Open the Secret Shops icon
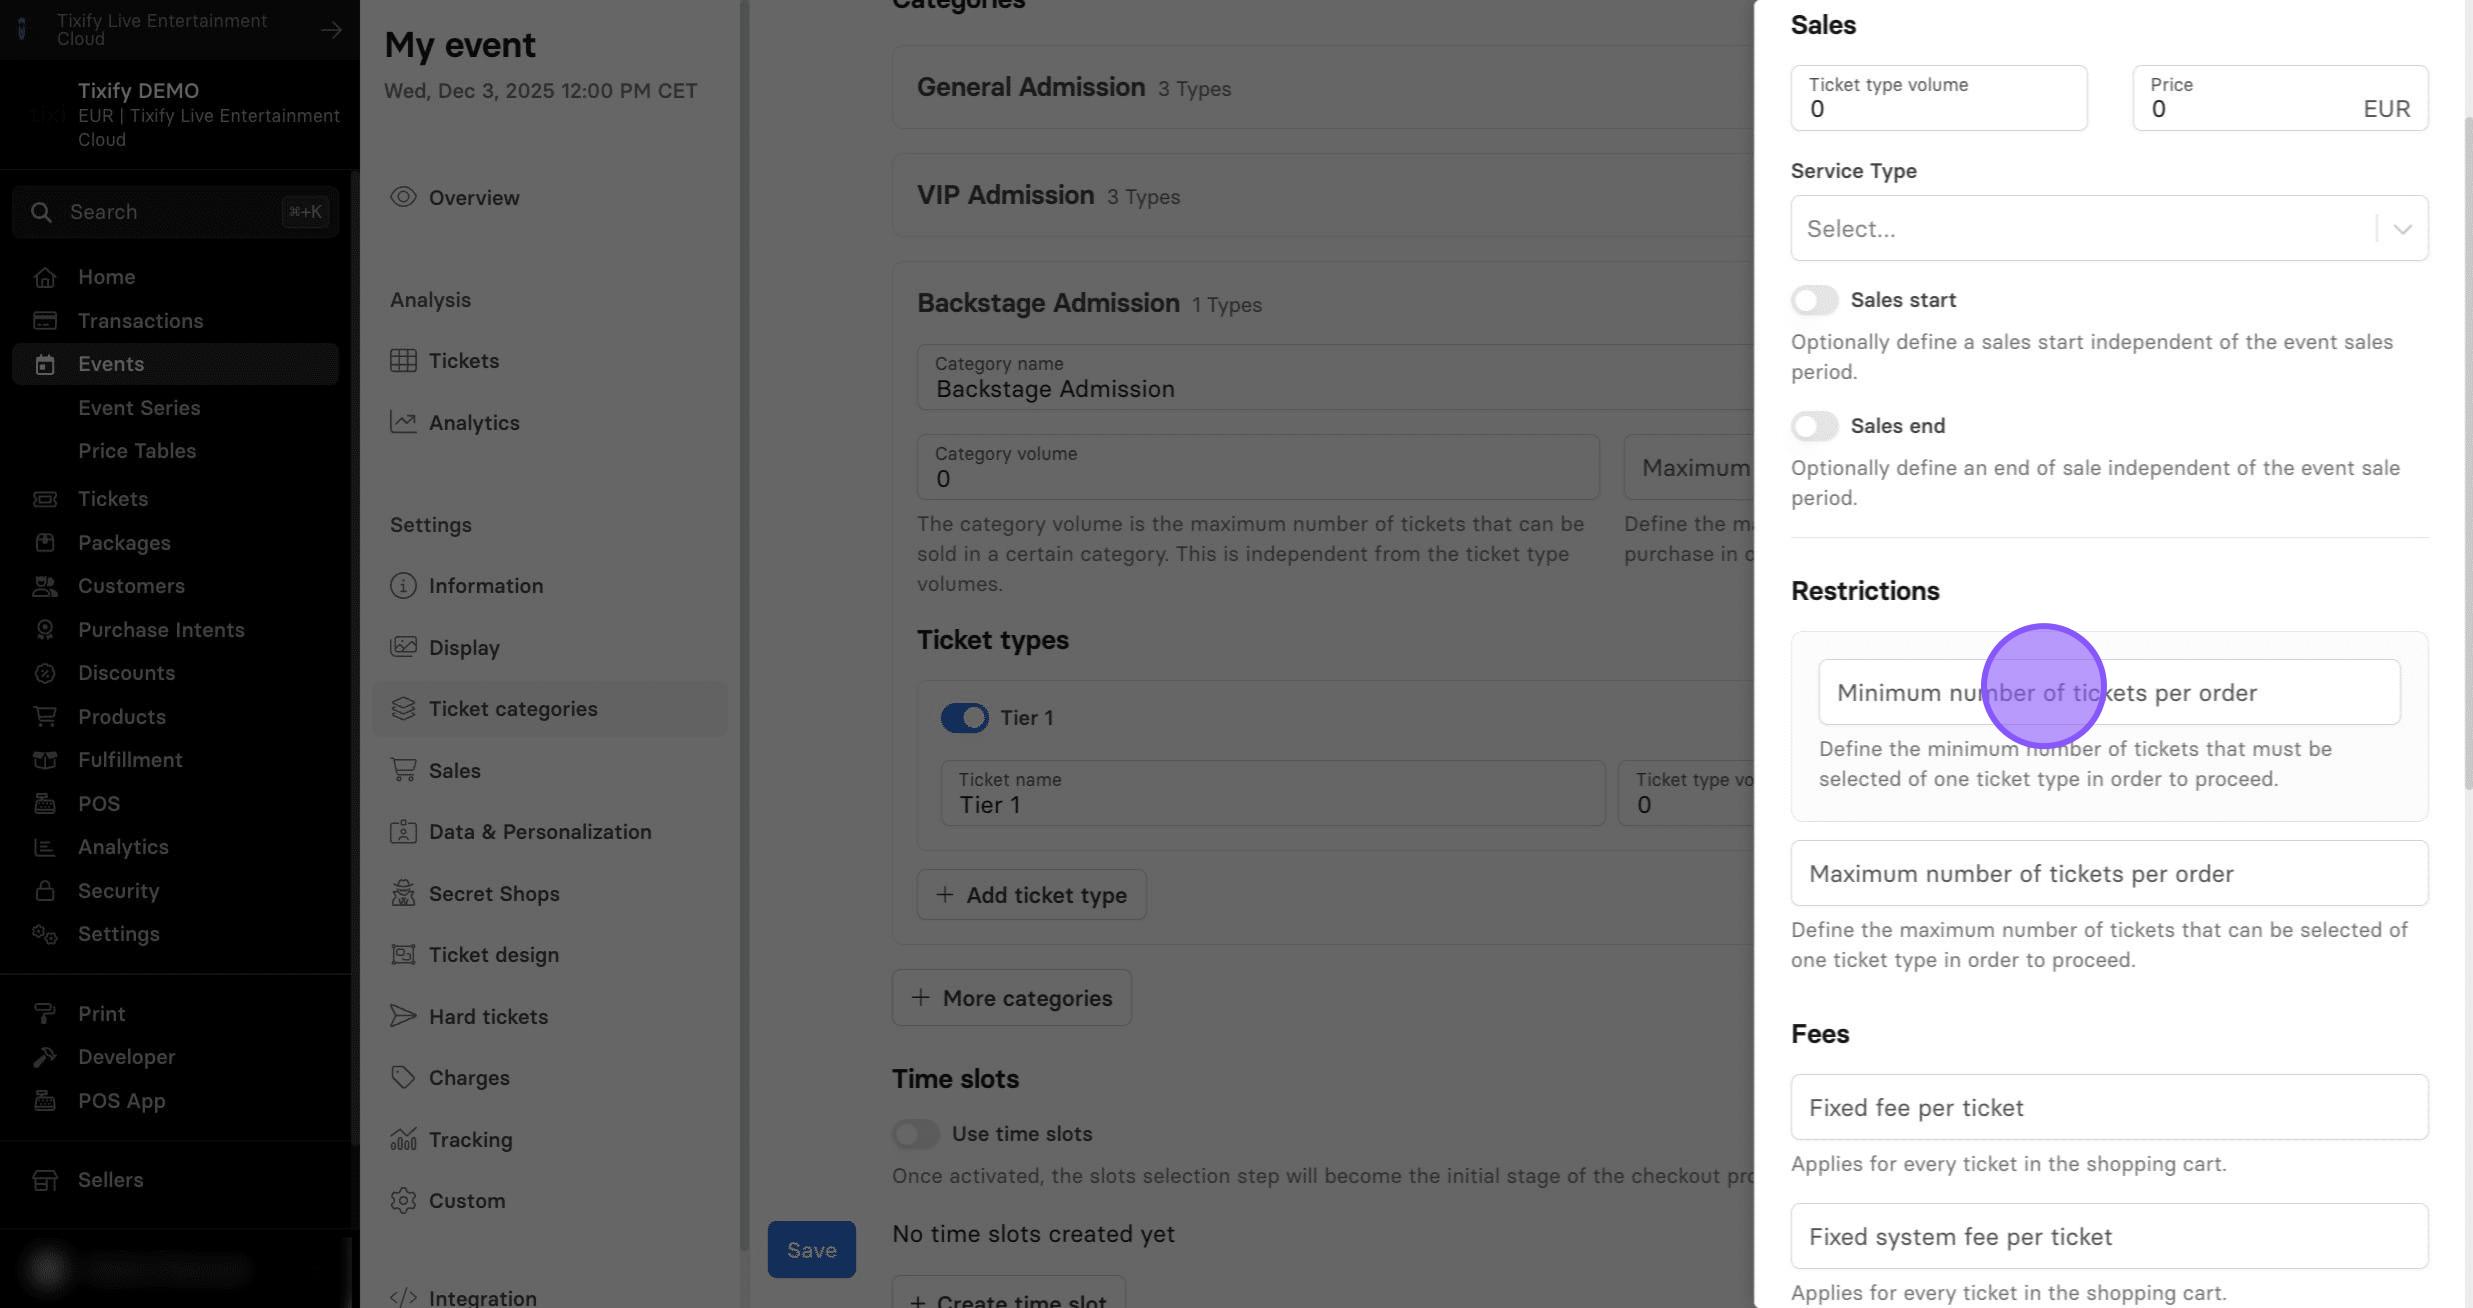Screen dimensions: 2473x1308 [403, 893]
